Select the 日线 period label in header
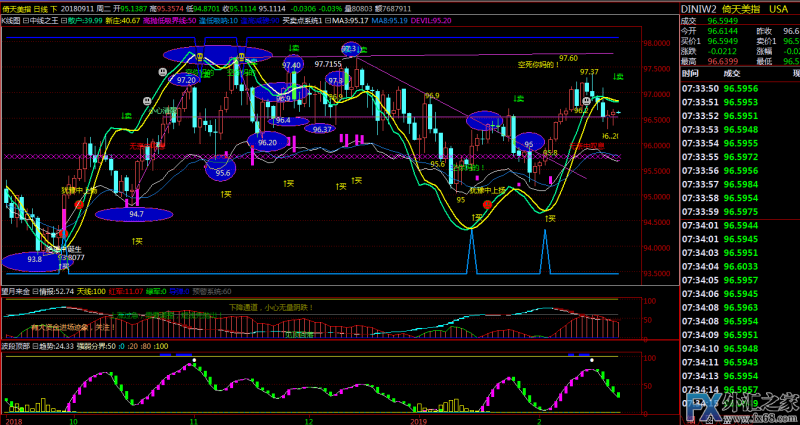The width and height of the screenshot is (800, 425). coord(41,9)
